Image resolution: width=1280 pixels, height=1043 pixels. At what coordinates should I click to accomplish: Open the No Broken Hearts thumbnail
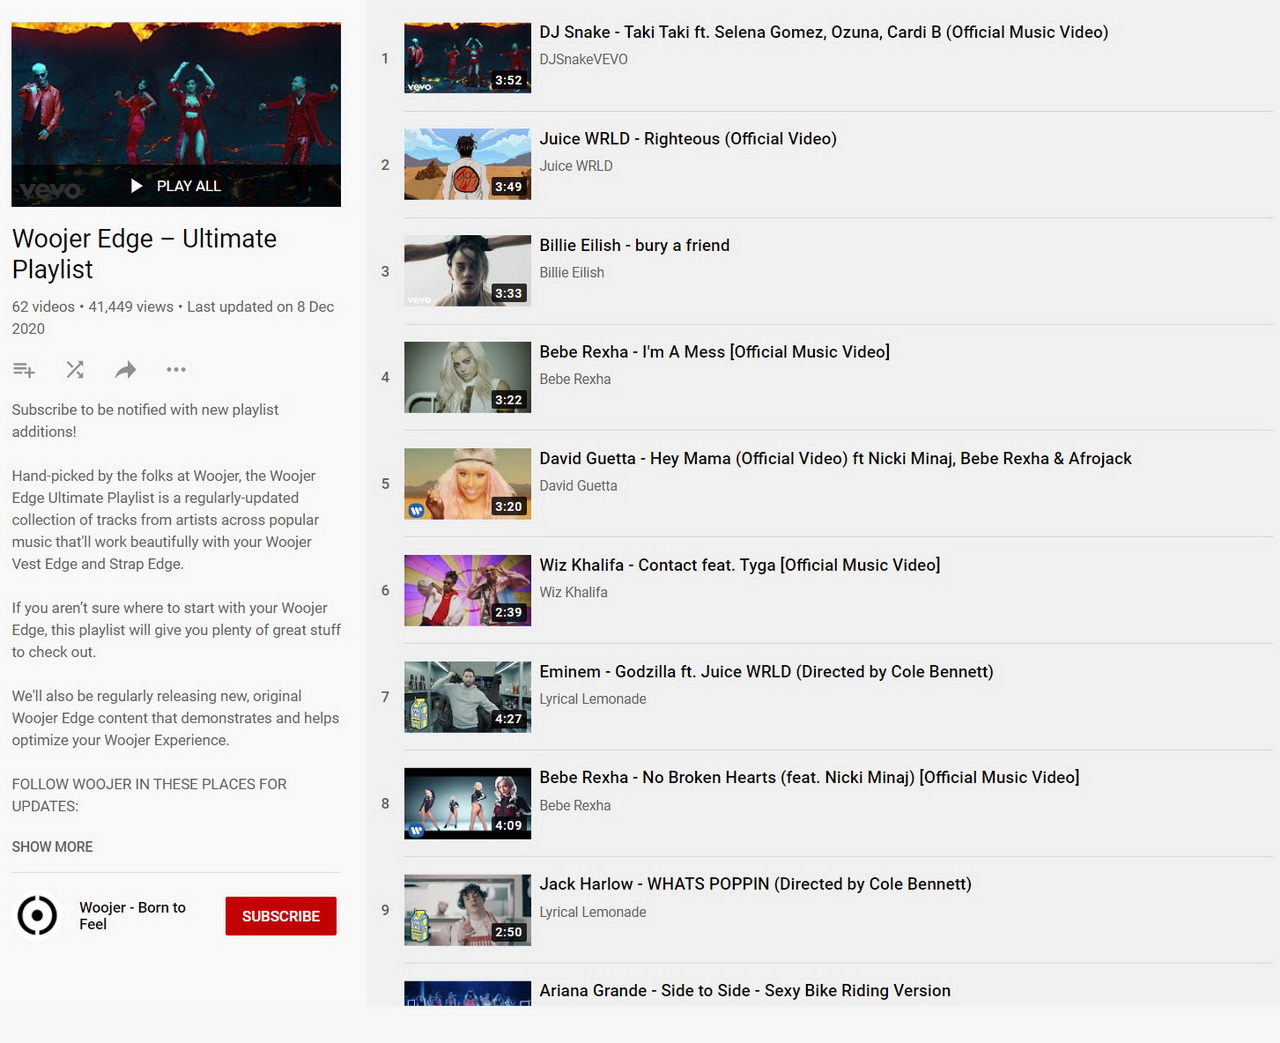pyautogui.click(x=467, y=803)
